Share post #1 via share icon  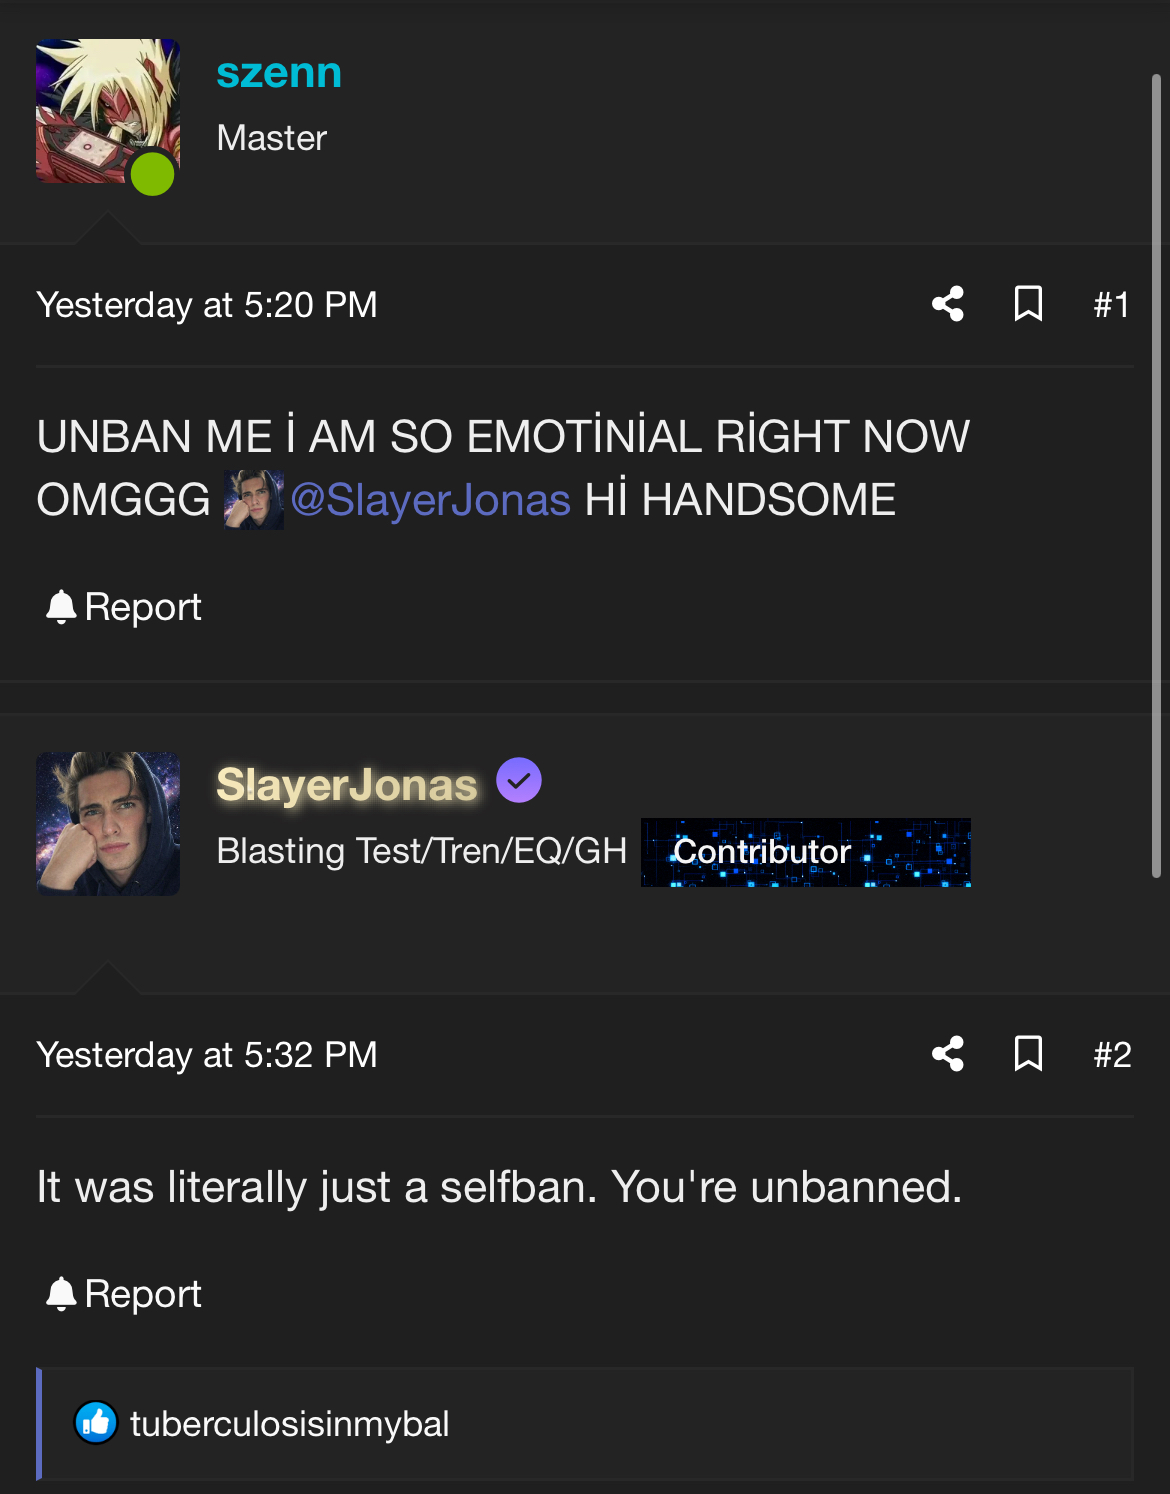[948, 304]
